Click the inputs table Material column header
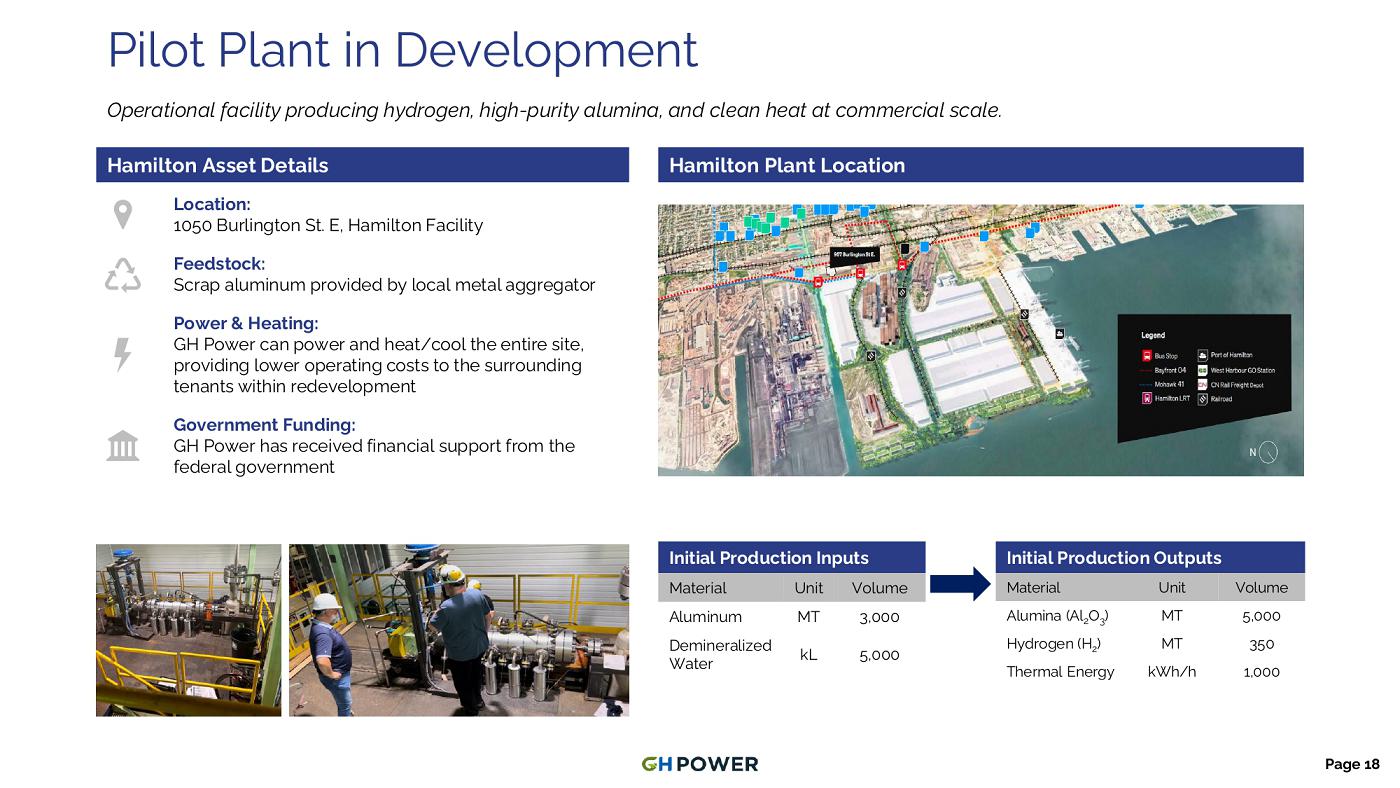 click(x=697, y=587)
